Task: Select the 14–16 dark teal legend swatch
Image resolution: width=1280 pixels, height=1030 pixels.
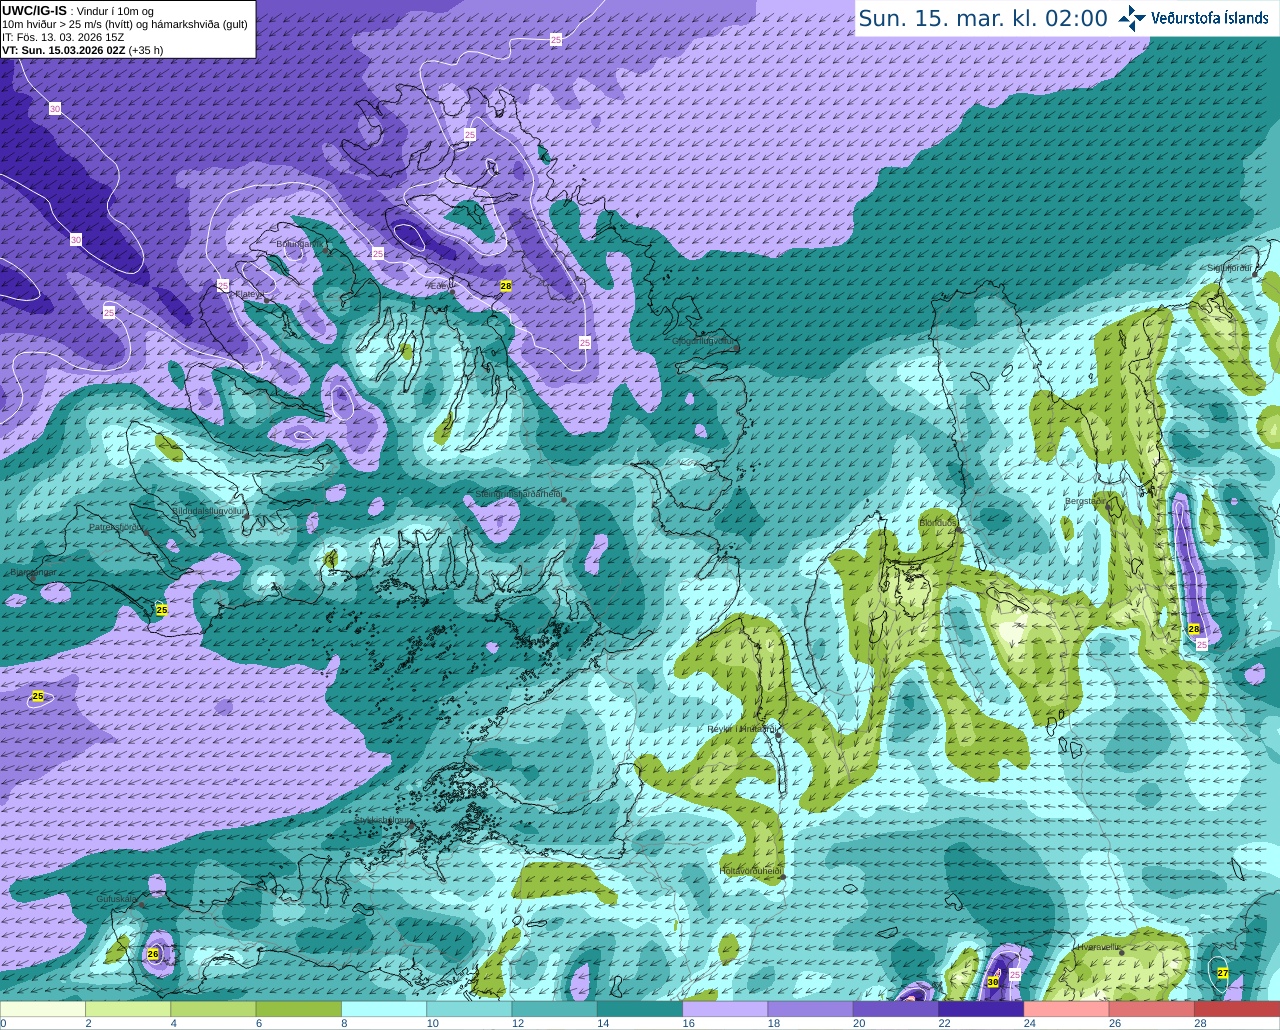Action: (x=640, y=1009)
